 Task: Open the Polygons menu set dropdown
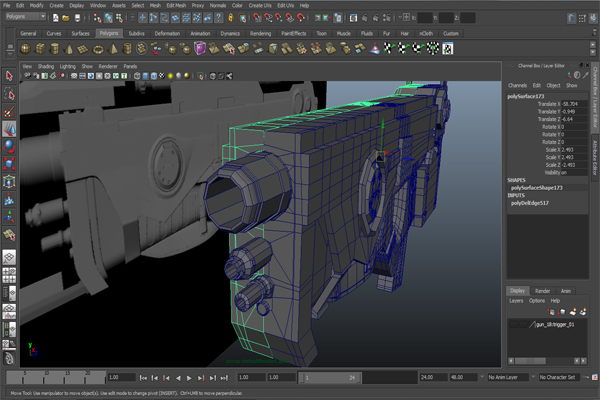(x=26, y=16)
